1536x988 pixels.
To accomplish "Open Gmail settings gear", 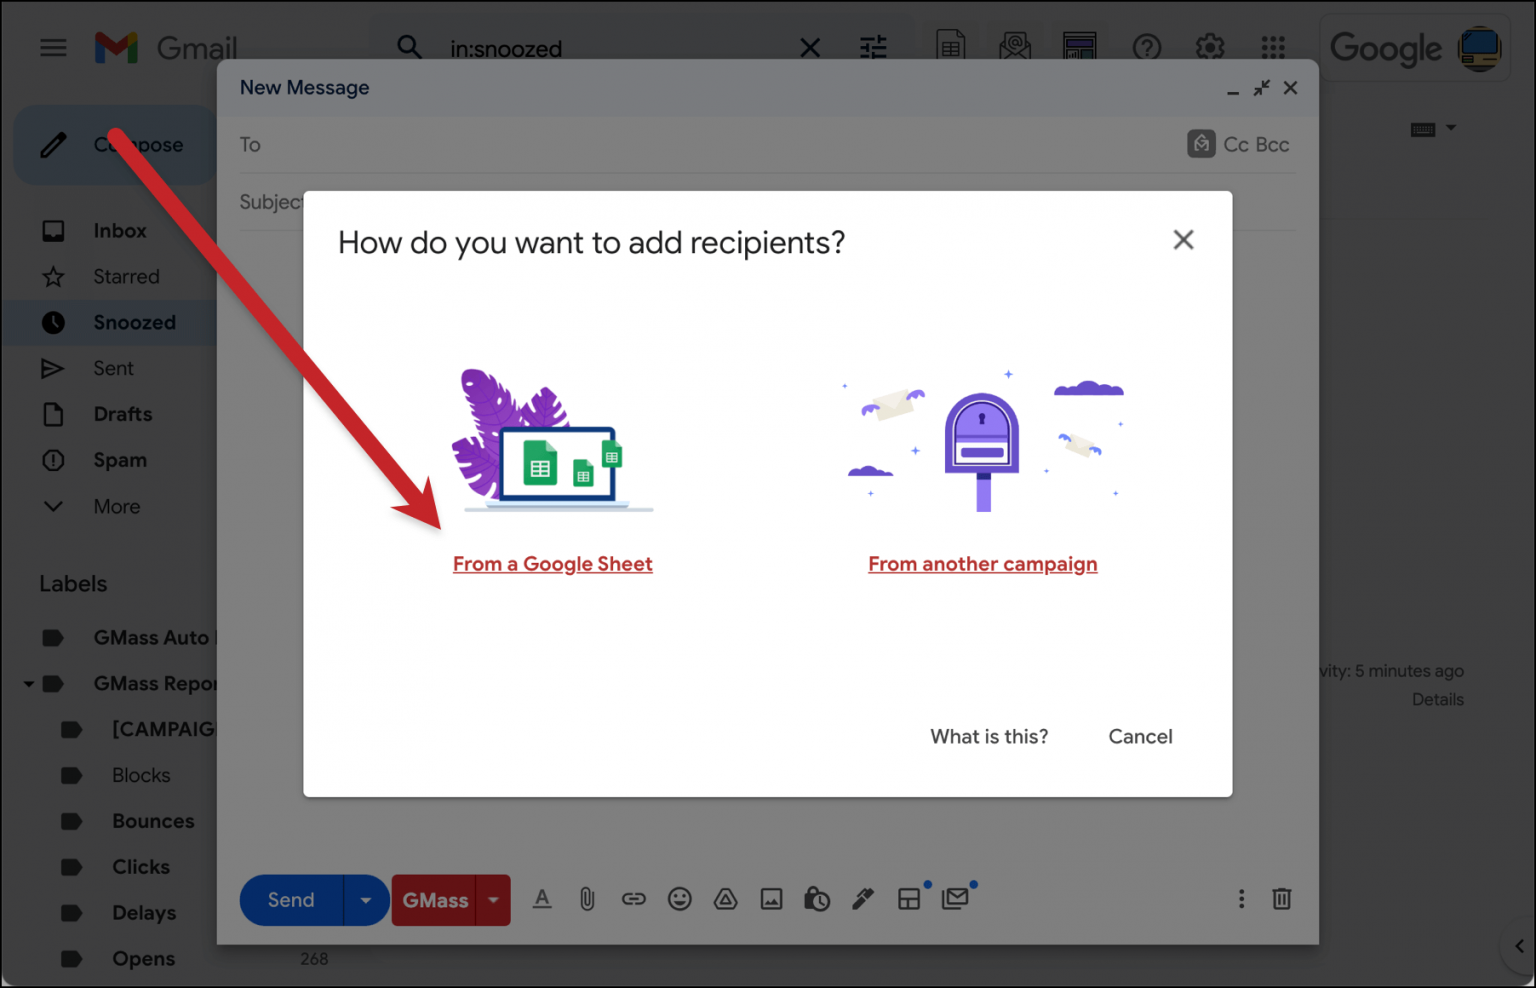I will 1210,47.
